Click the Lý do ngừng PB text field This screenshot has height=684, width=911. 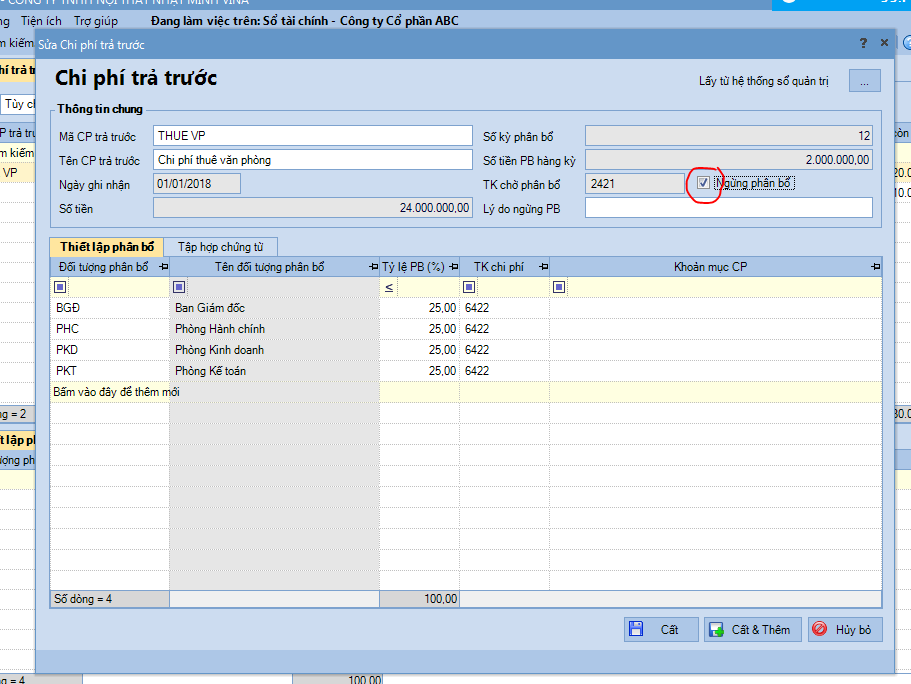[x=728, y=208]
